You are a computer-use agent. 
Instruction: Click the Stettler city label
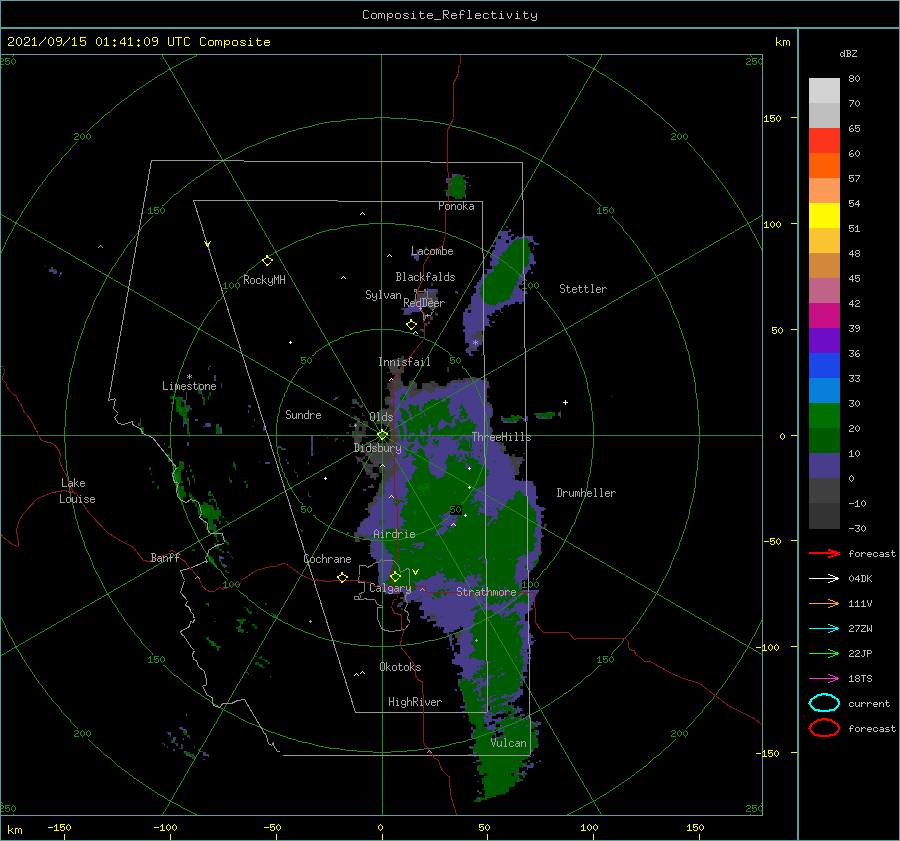coord(583,289)
